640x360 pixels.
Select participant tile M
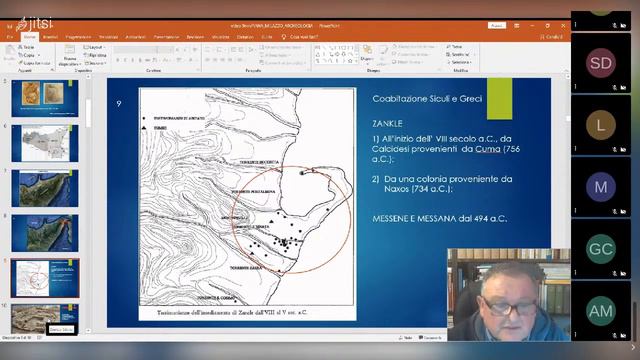coord(601,187)
